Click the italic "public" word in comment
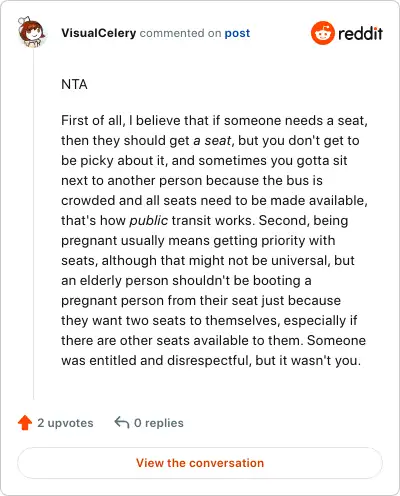 [148, 221]
